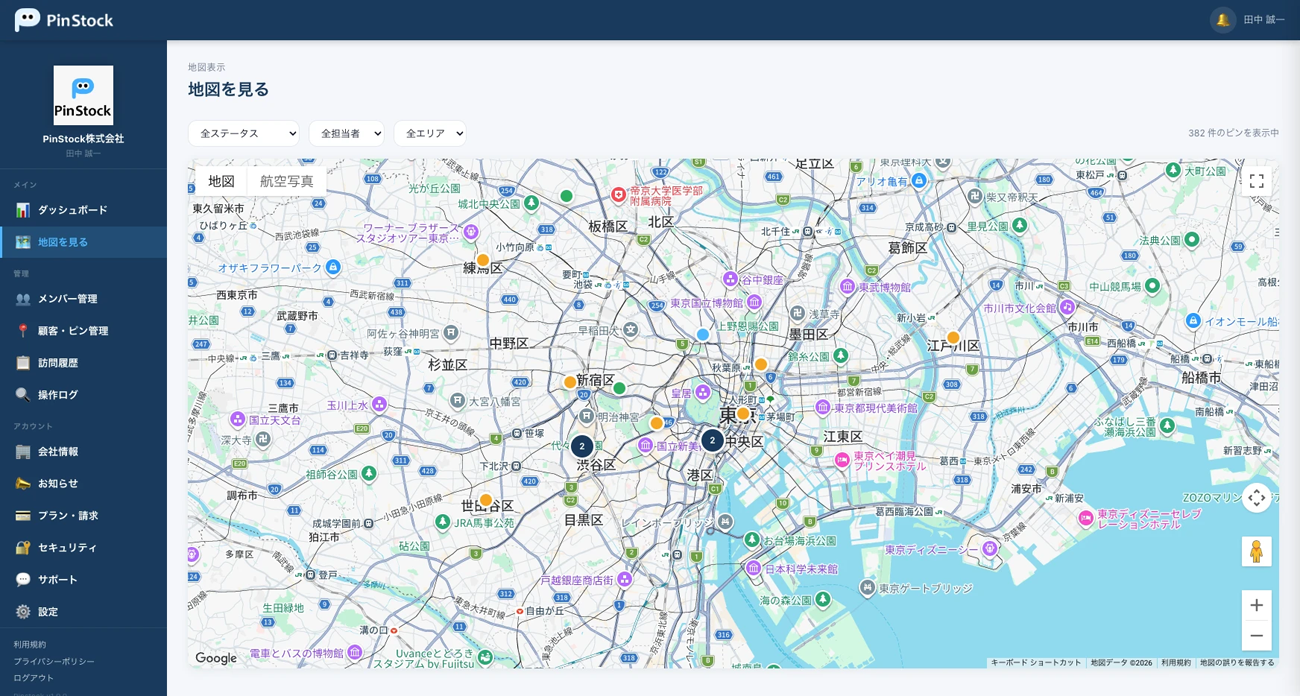The image size is (1300, 696).
Task: Open 顧客・ピン管理 page
Action: tap(83, 331)
